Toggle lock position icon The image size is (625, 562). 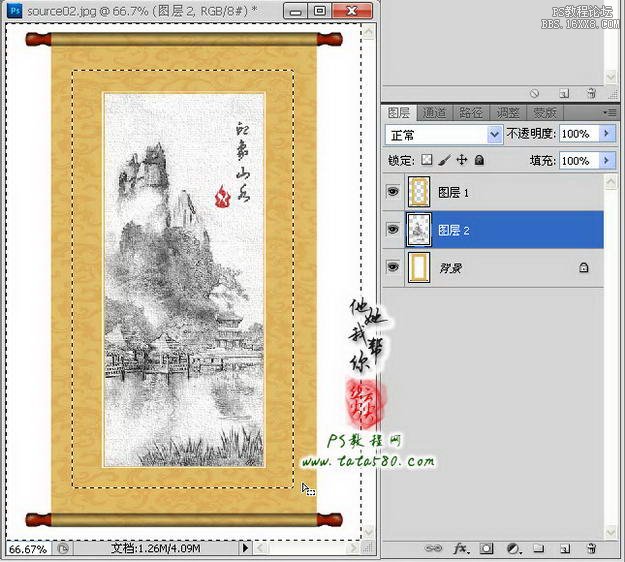pyautogui.click(x=462, y=160)
